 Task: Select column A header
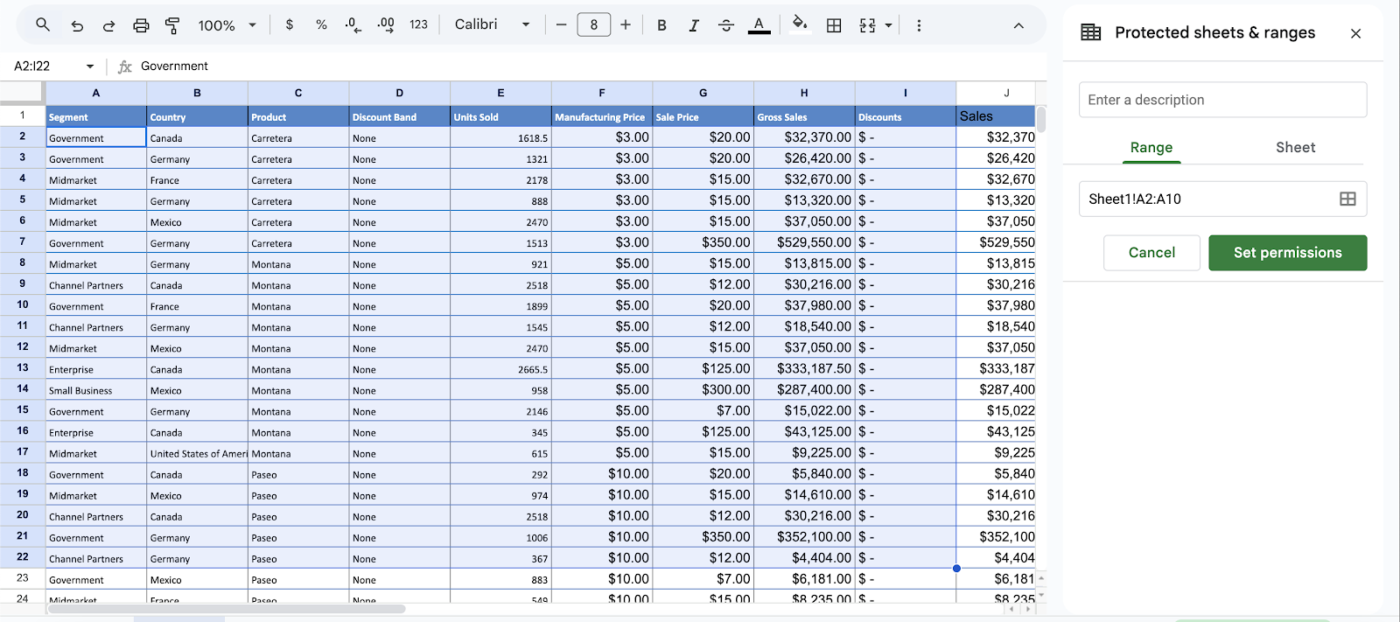[x=96, y=93]
